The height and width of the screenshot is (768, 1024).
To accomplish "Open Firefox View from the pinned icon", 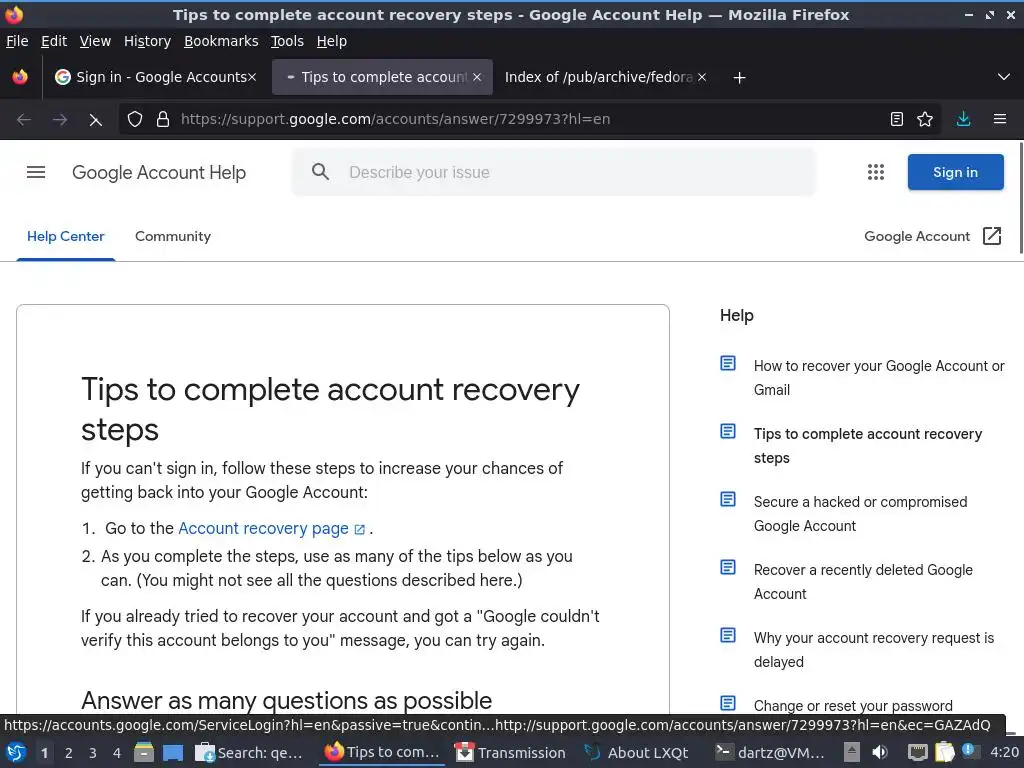I will coord(20,77).
